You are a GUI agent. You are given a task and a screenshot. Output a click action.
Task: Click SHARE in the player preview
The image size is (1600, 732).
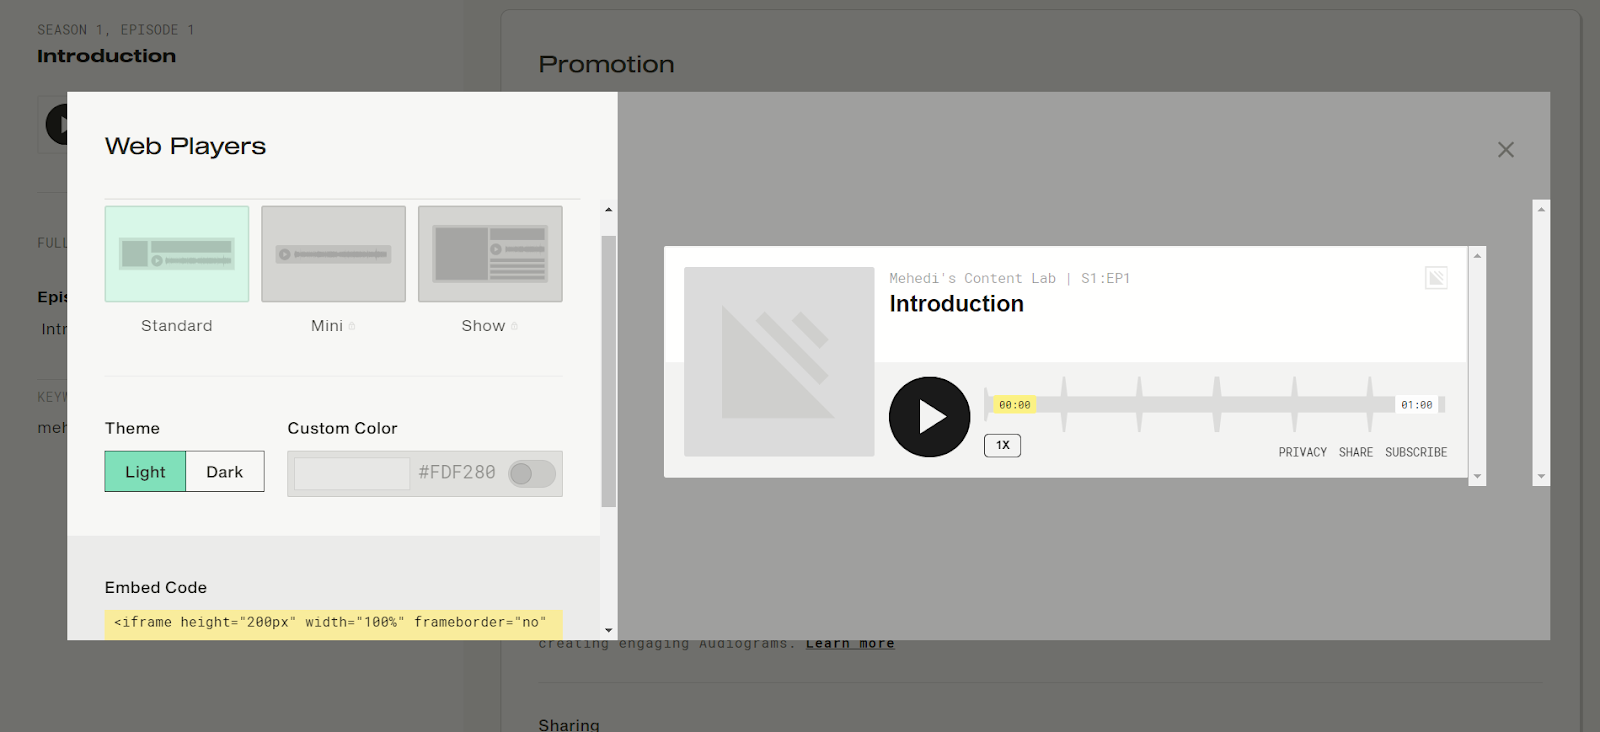(1356, 452)
